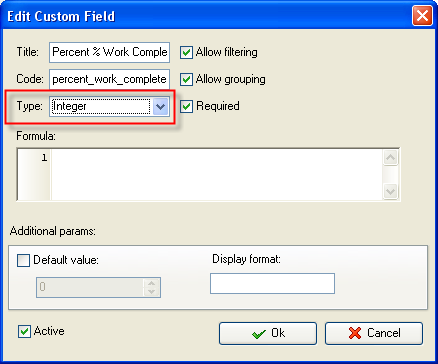Viewport: 438px width, 364px height.
Task: Select the Integer type combo box
Action: [x=109, y=107]
